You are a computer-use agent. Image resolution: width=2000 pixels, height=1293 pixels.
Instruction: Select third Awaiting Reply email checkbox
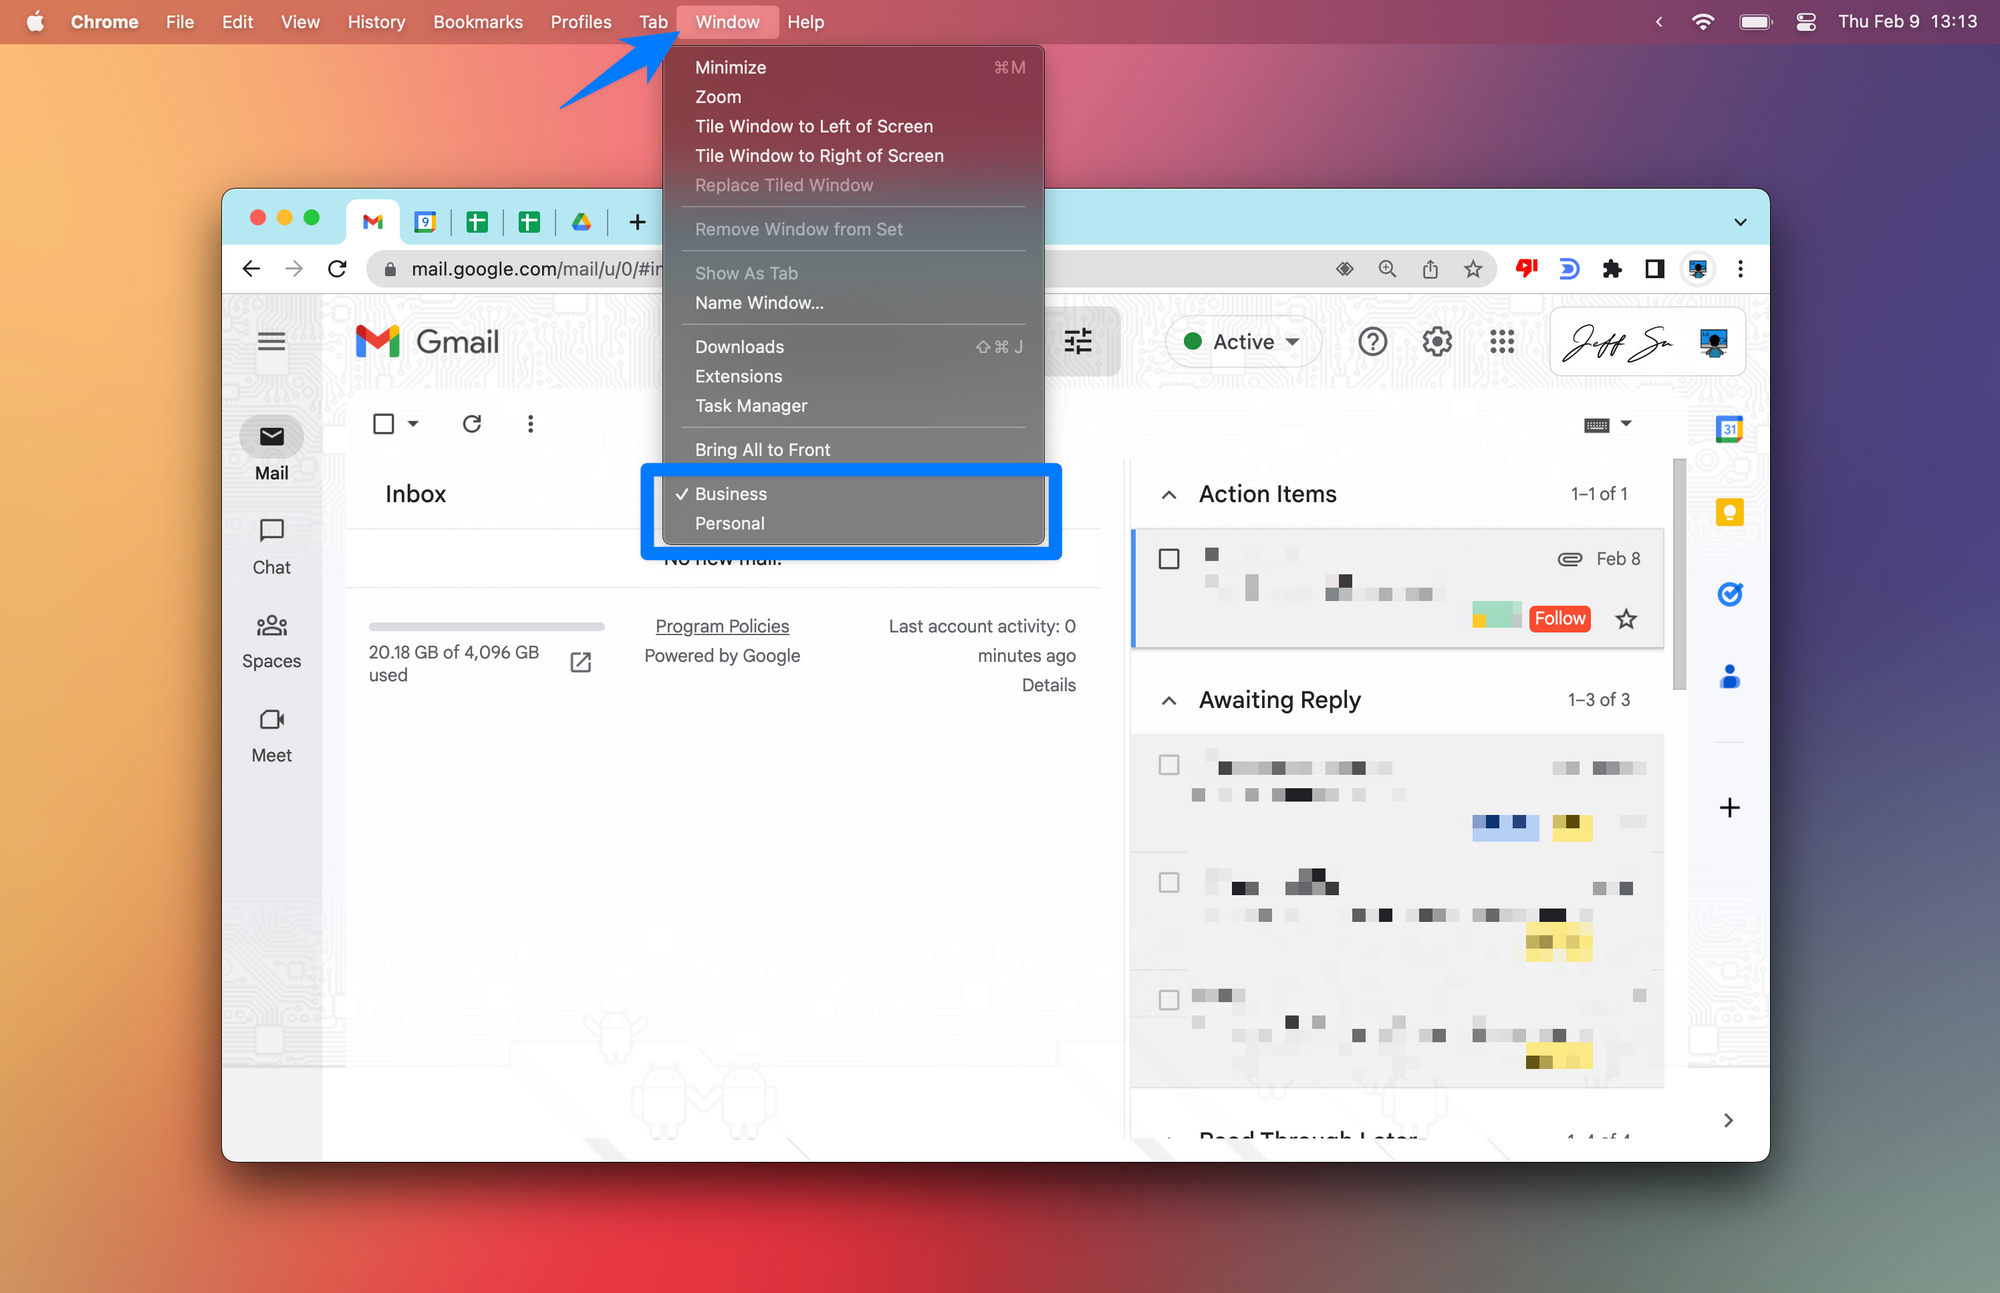coord(1169,999)
